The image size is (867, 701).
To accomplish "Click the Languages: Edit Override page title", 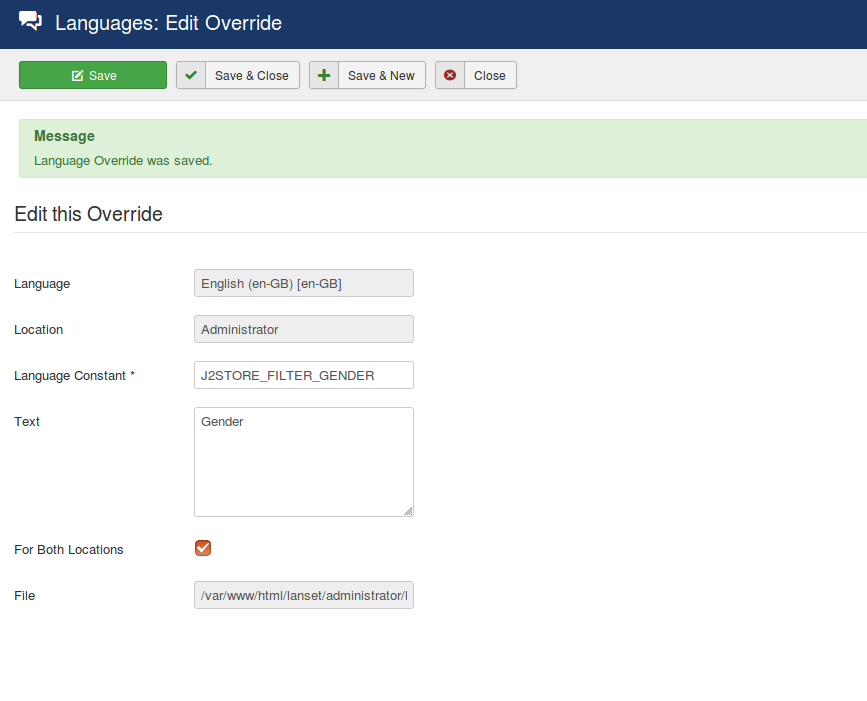I will click(168, 22).
